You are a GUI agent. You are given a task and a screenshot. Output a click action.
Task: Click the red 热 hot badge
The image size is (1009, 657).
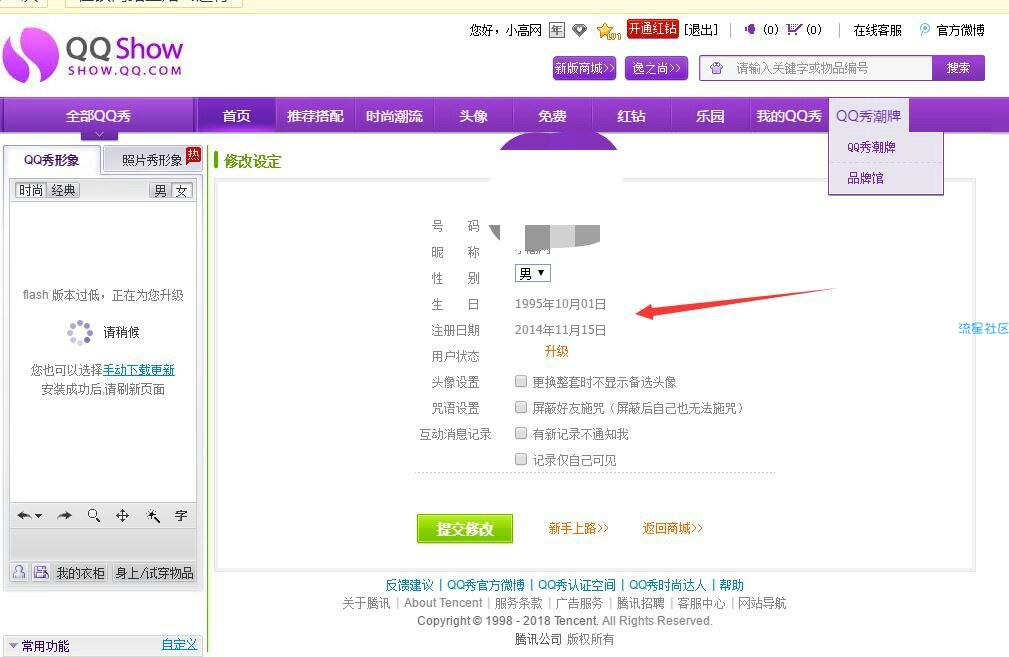pyautogui.click(x=194, y=155)
